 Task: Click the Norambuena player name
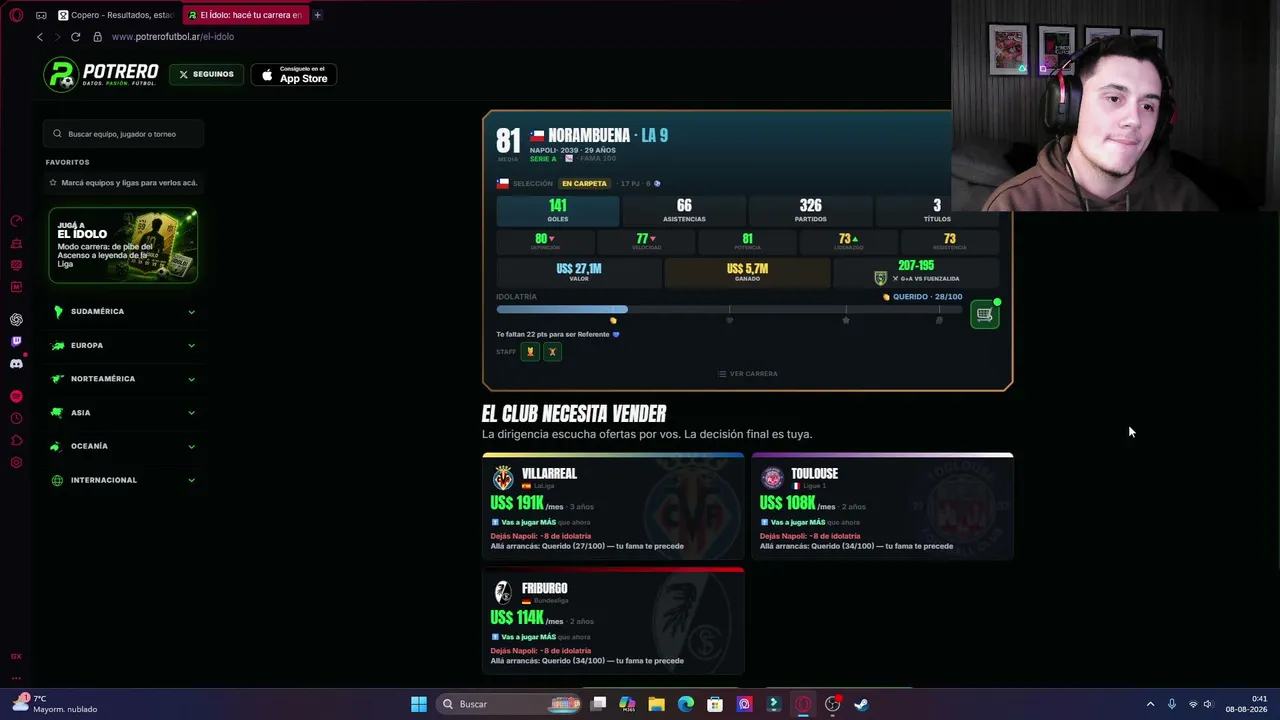(x=589, y=136)
